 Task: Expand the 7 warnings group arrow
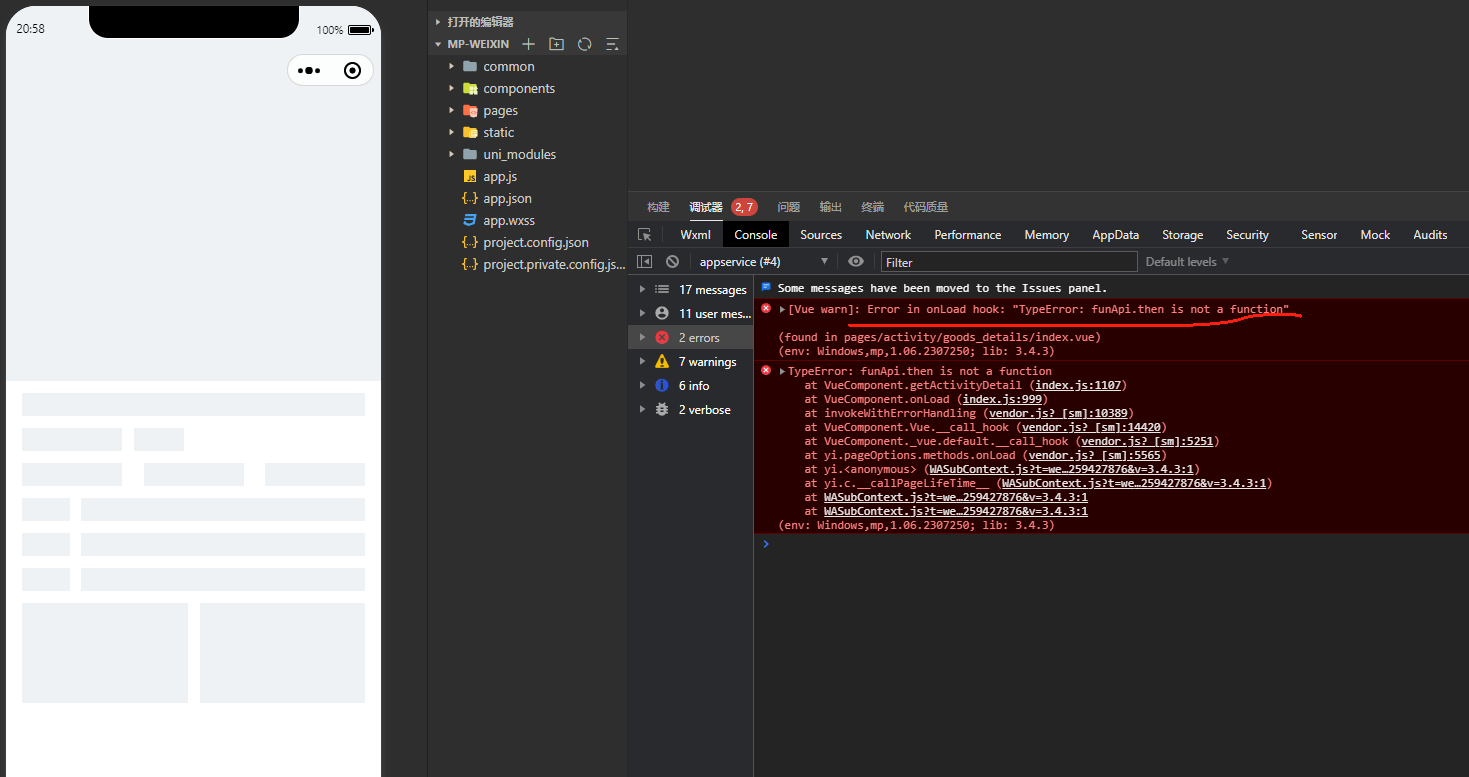(642, 361)
